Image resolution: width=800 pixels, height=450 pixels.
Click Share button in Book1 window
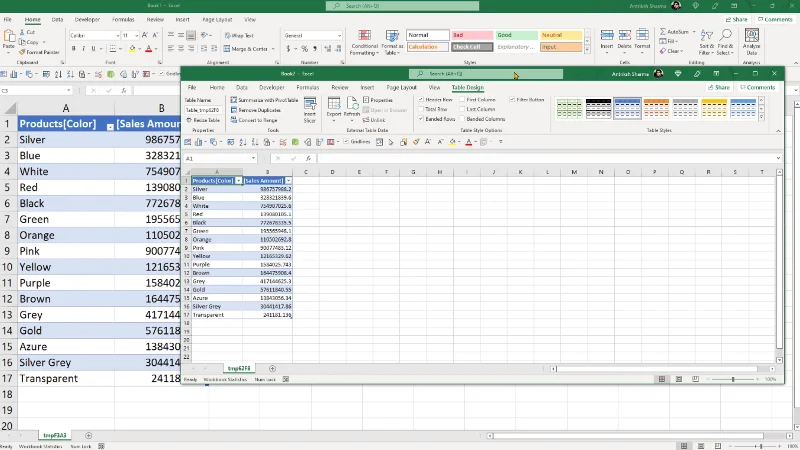(x=736, y=19)
